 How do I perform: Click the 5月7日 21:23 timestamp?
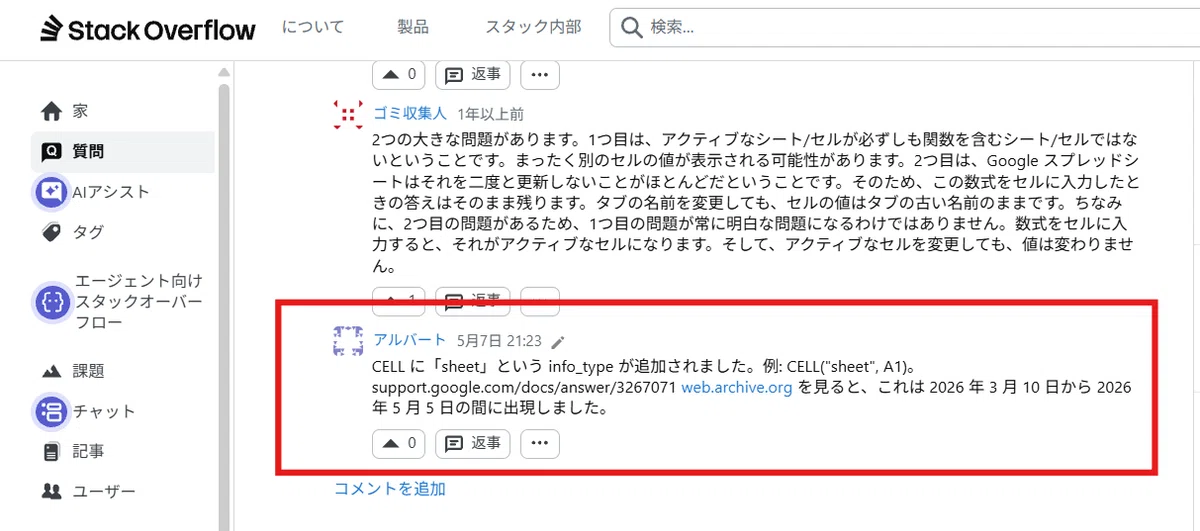(499, 341)
